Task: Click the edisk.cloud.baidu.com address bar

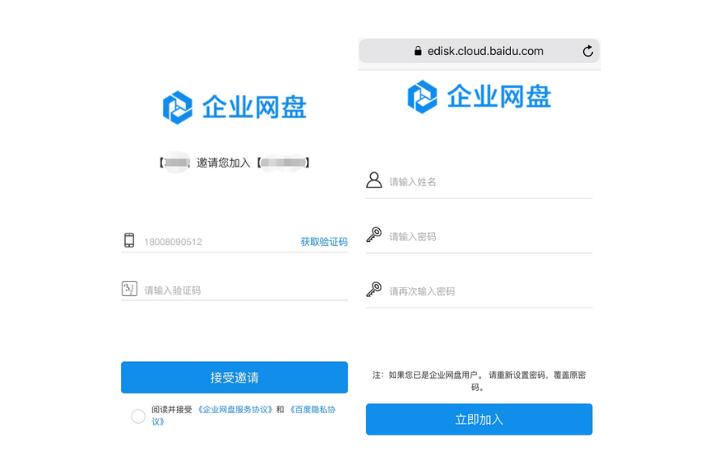Action: (x=479, y=51)
